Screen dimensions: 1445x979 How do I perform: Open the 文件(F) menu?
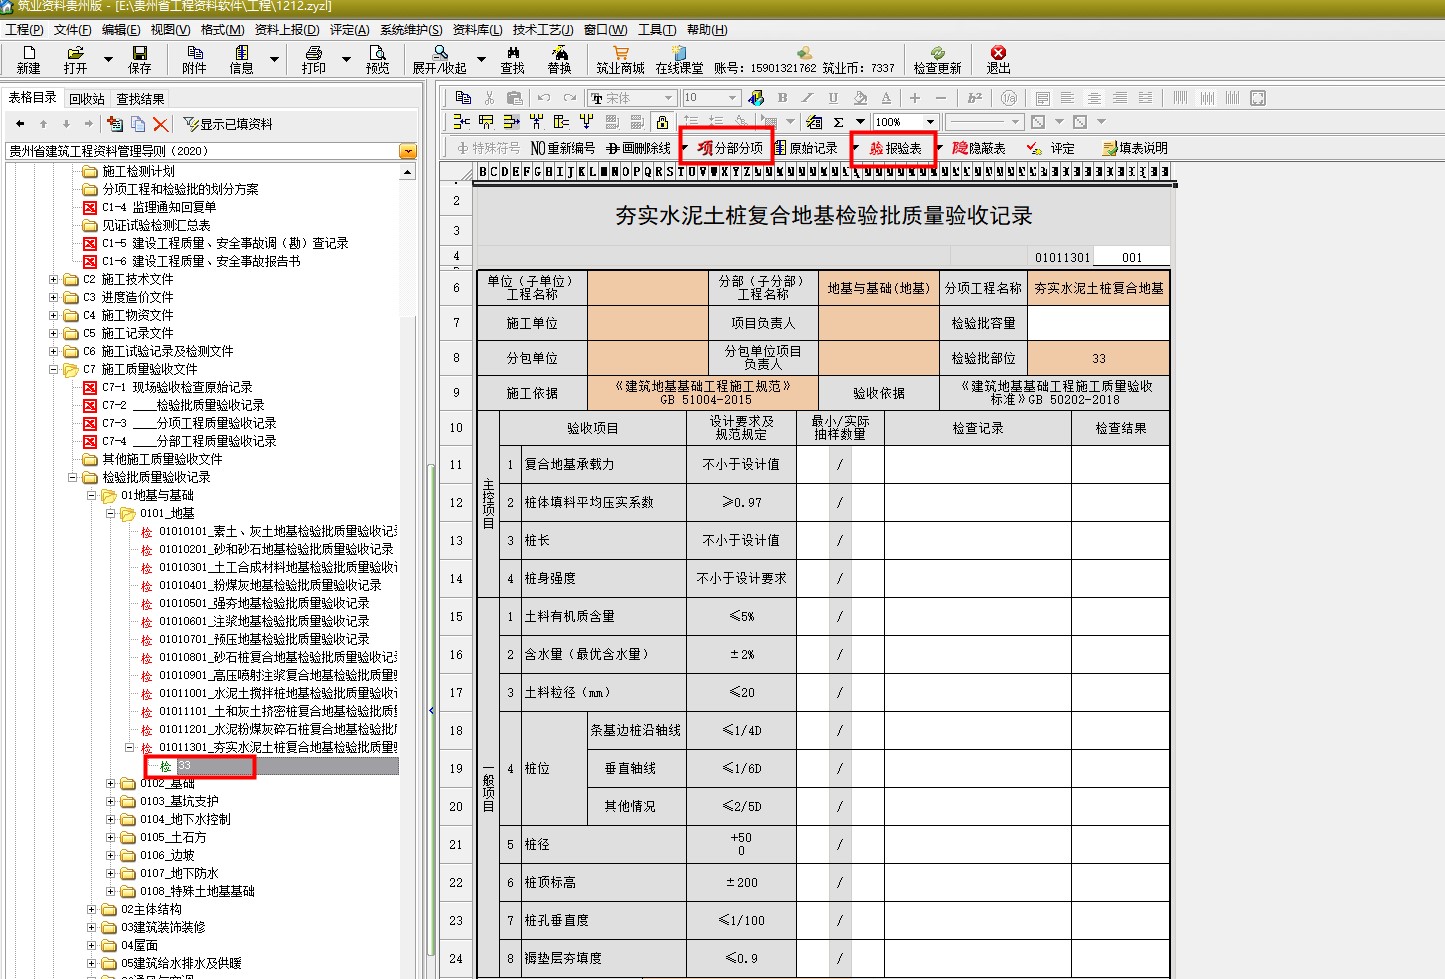(x=72, y=30)
